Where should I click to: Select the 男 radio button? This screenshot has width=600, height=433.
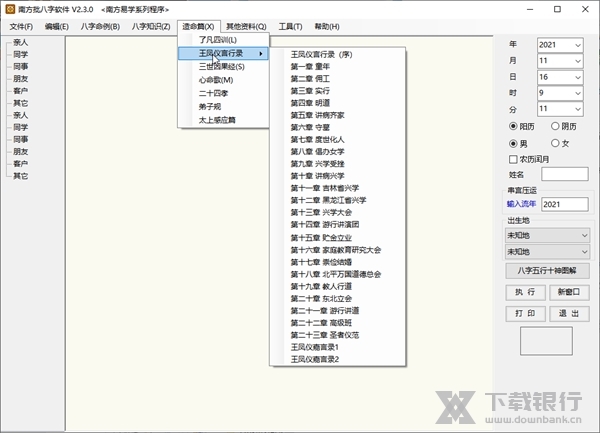pyautogui.click(x=513, y=143)
